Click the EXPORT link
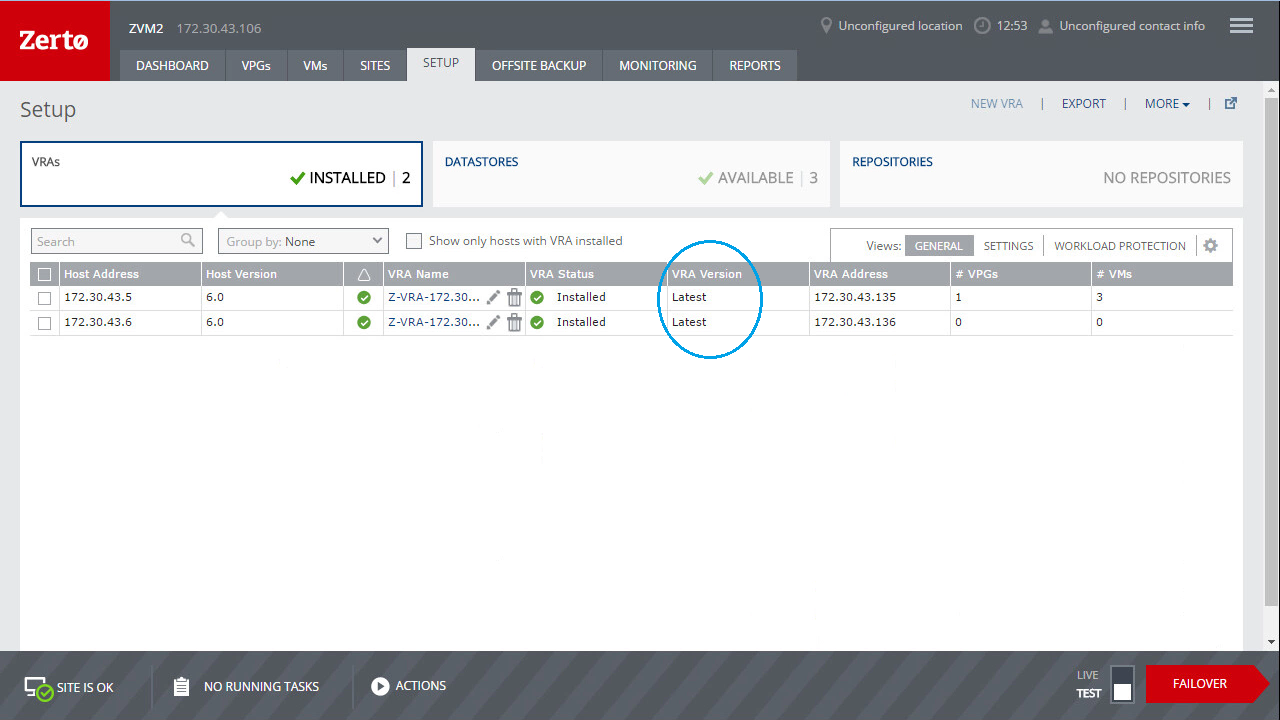Viewport: 1280px width, 720px height. (x=1083, y=104)
